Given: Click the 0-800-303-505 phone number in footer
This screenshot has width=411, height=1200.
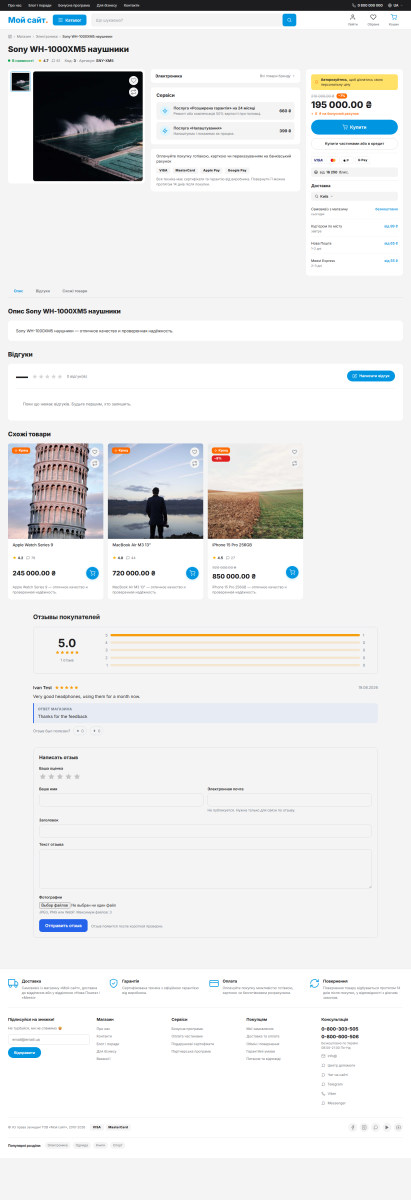Looking at the screenshot, I should [340, 1028].
